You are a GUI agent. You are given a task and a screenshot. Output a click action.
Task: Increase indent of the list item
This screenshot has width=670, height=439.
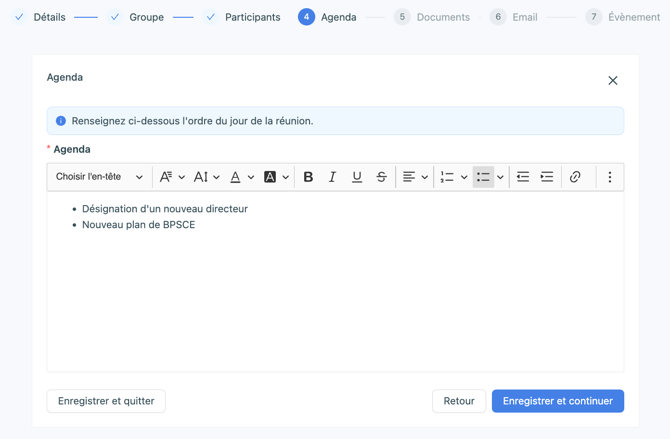(547, 177)
